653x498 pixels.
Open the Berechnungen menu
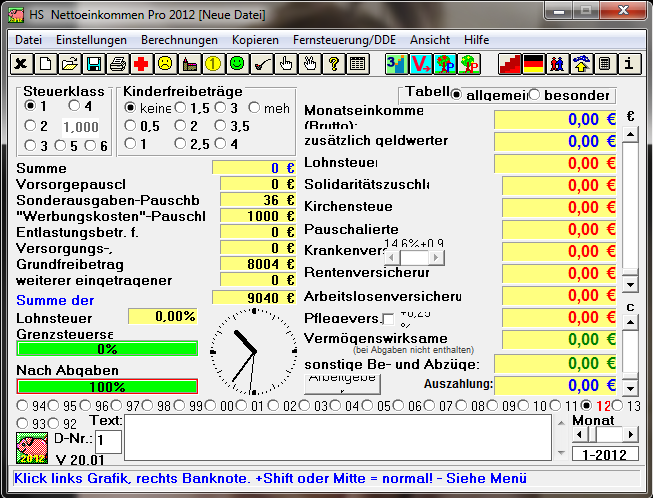pyautogui.click(x=179, y=40)
